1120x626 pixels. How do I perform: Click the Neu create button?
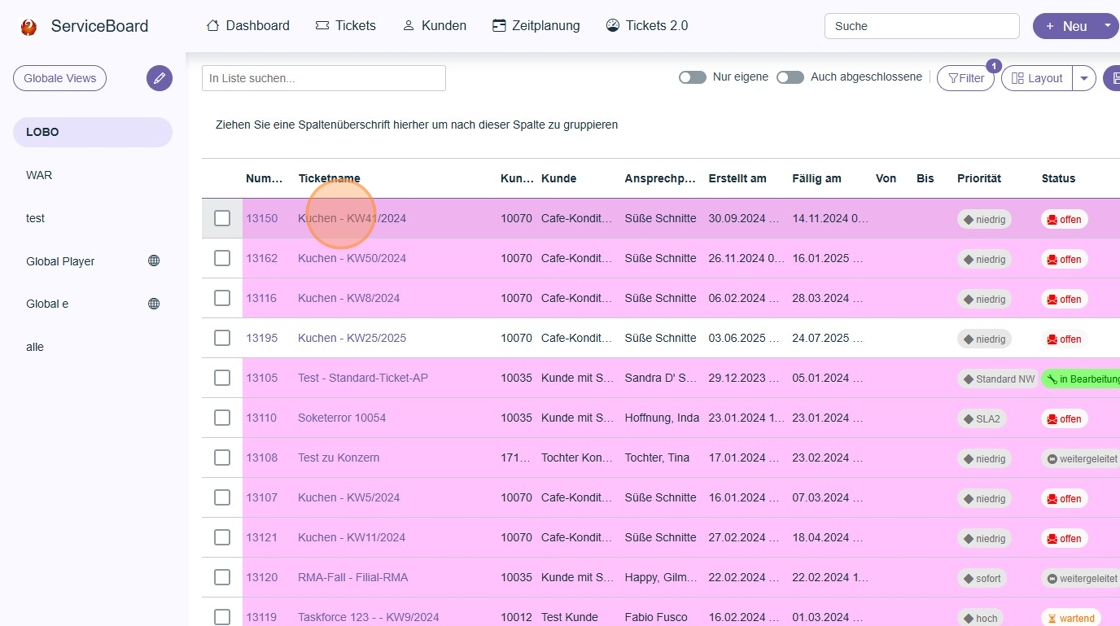pyautogui.click(x=1066, y=26)
